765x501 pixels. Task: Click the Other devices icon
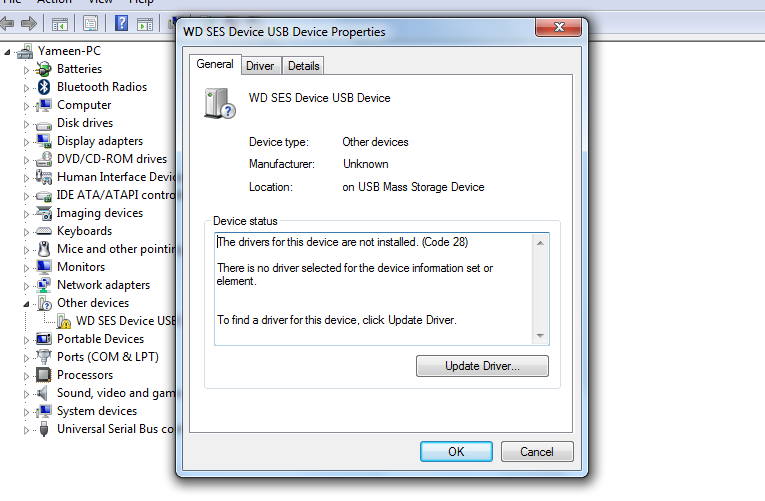click(44, 303)
